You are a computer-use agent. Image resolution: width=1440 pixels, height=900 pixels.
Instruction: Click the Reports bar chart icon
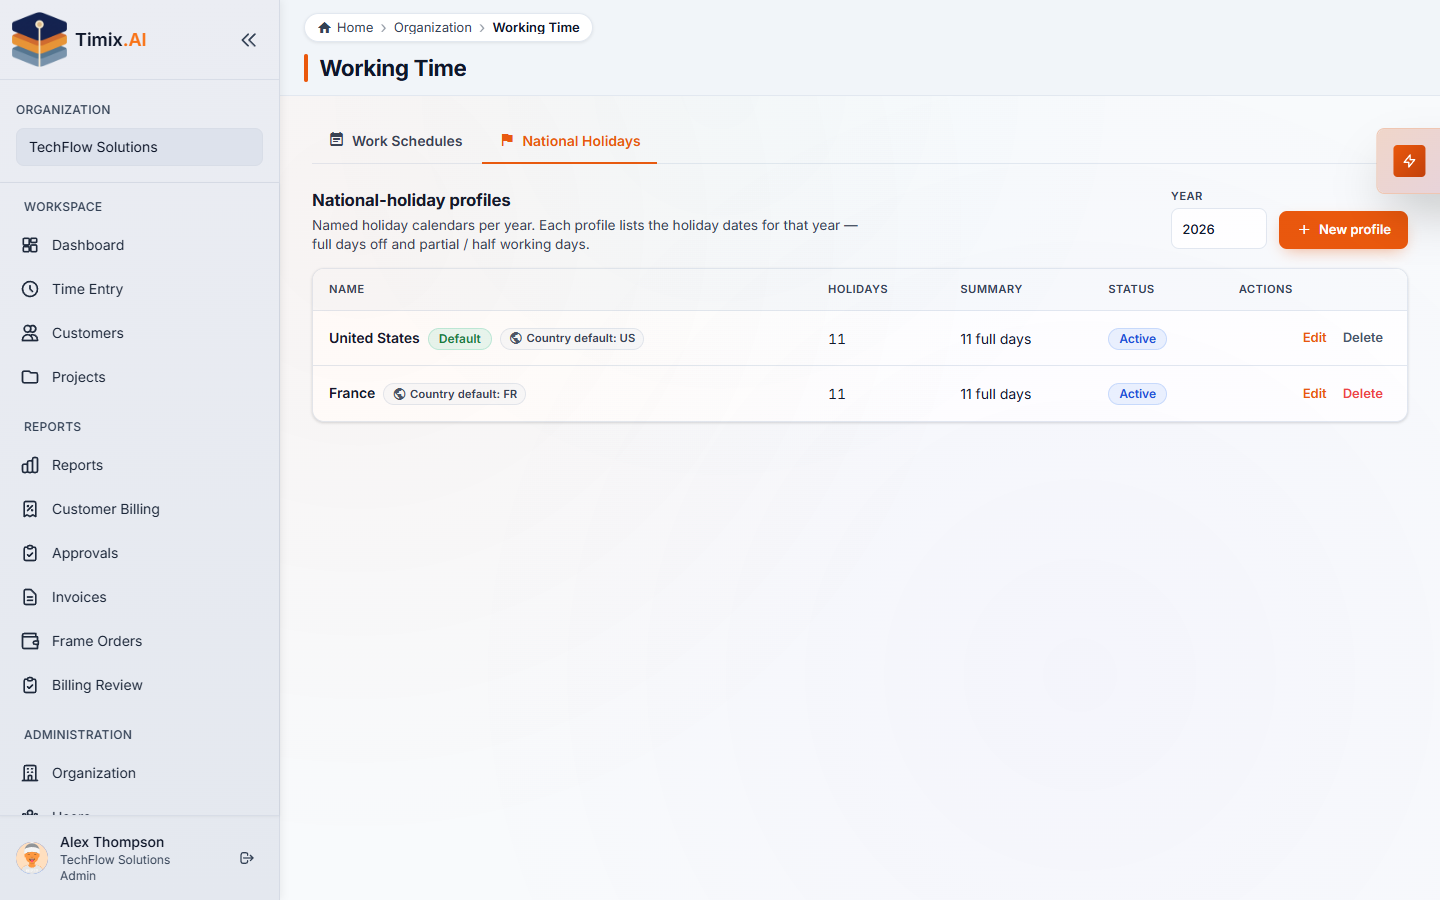pos(30,465)
